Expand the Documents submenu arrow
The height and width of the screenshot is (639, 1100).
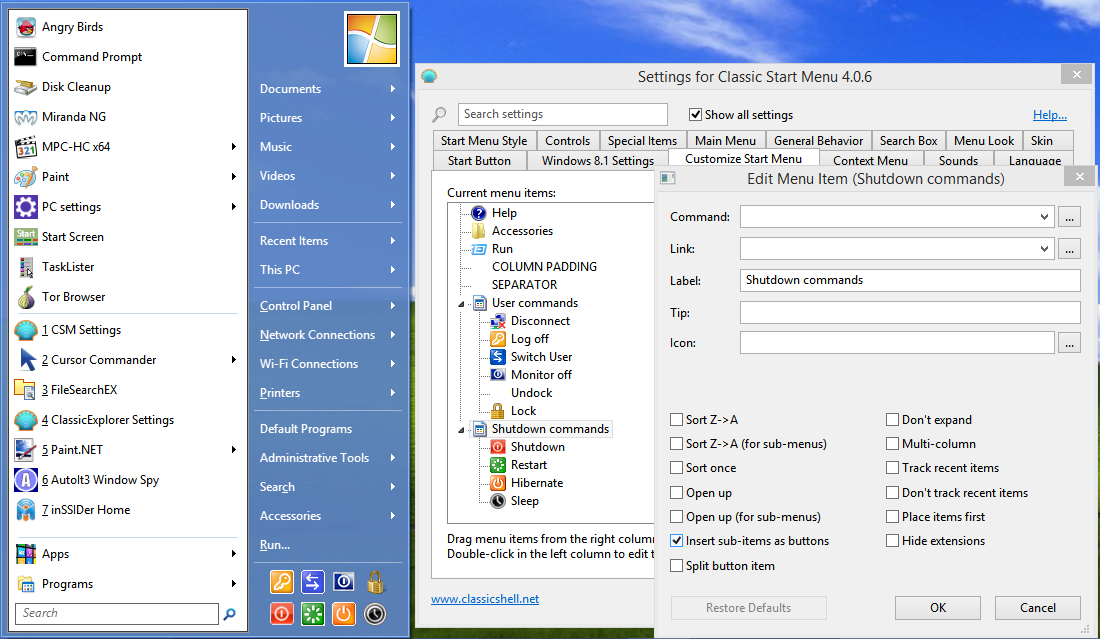[x=393, y=88]
